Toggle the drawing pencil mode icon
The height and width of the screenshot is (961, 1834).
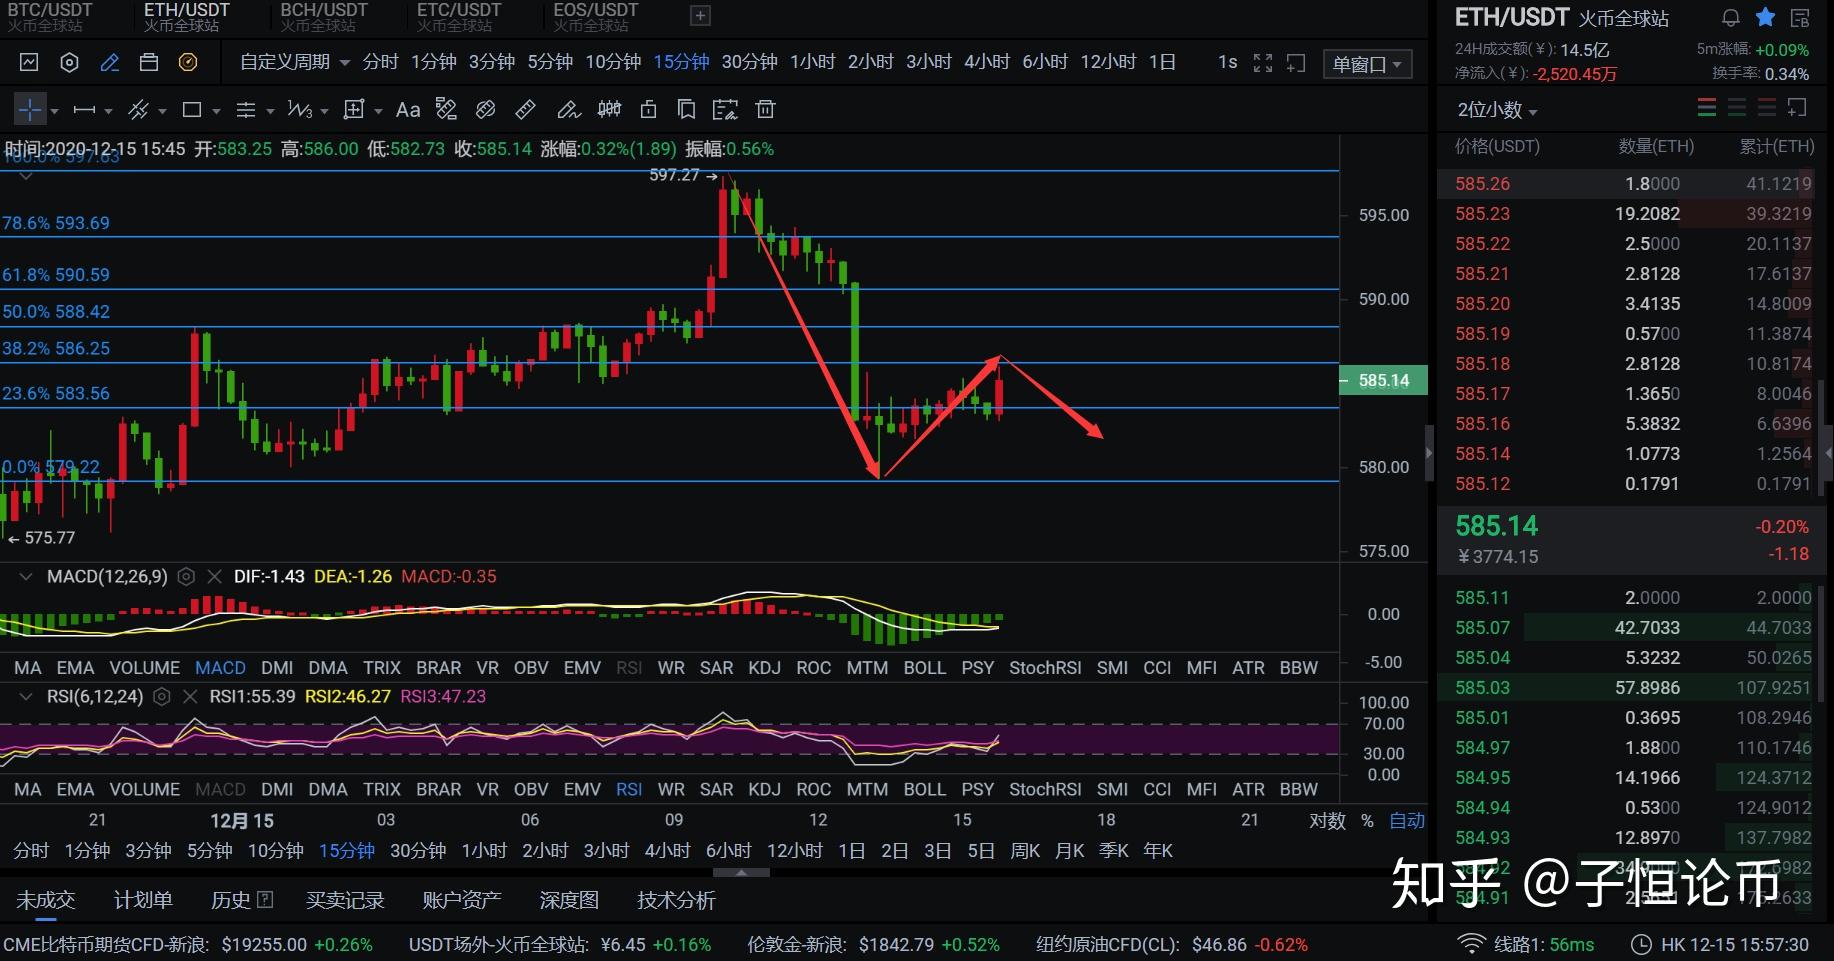pos(110,62)
